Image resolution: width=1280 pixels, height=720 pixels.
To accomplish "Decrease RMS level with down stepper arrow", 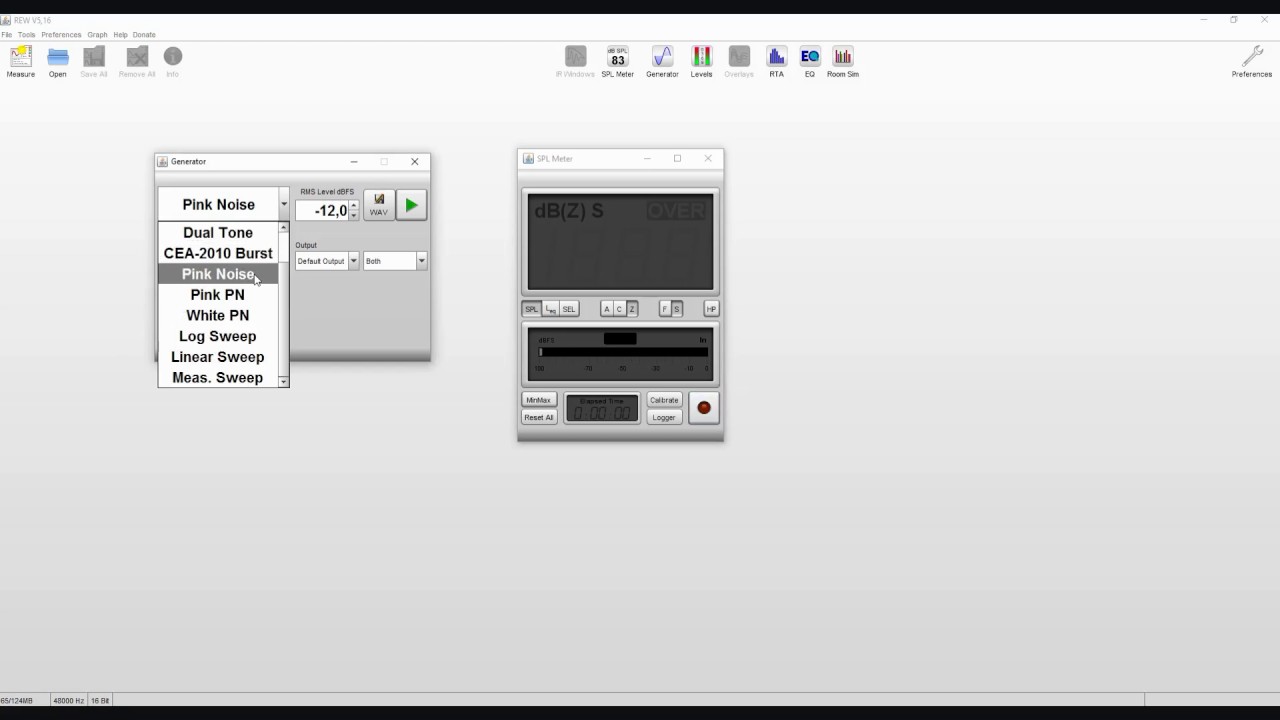I will pos(353,215).
